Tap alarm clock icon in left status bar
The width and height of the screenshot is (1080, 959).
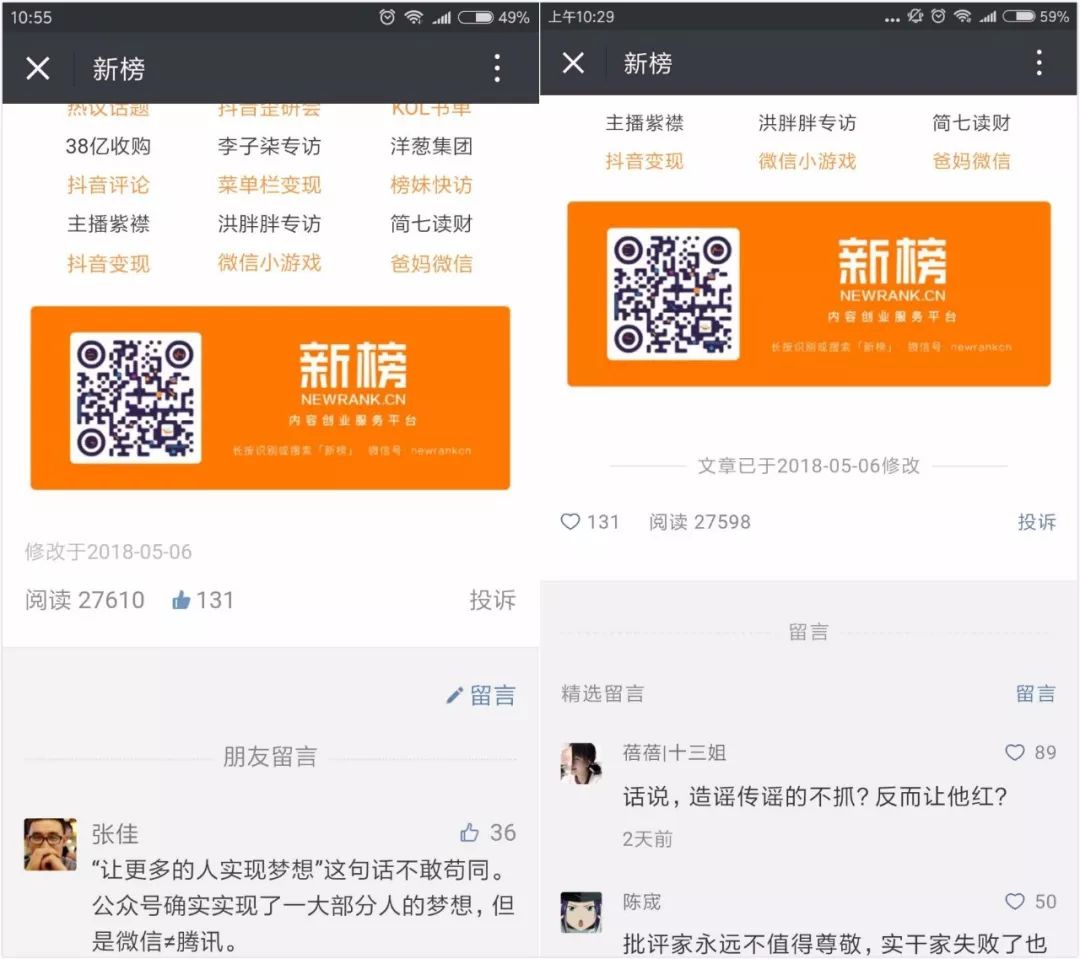click(387, 17)
